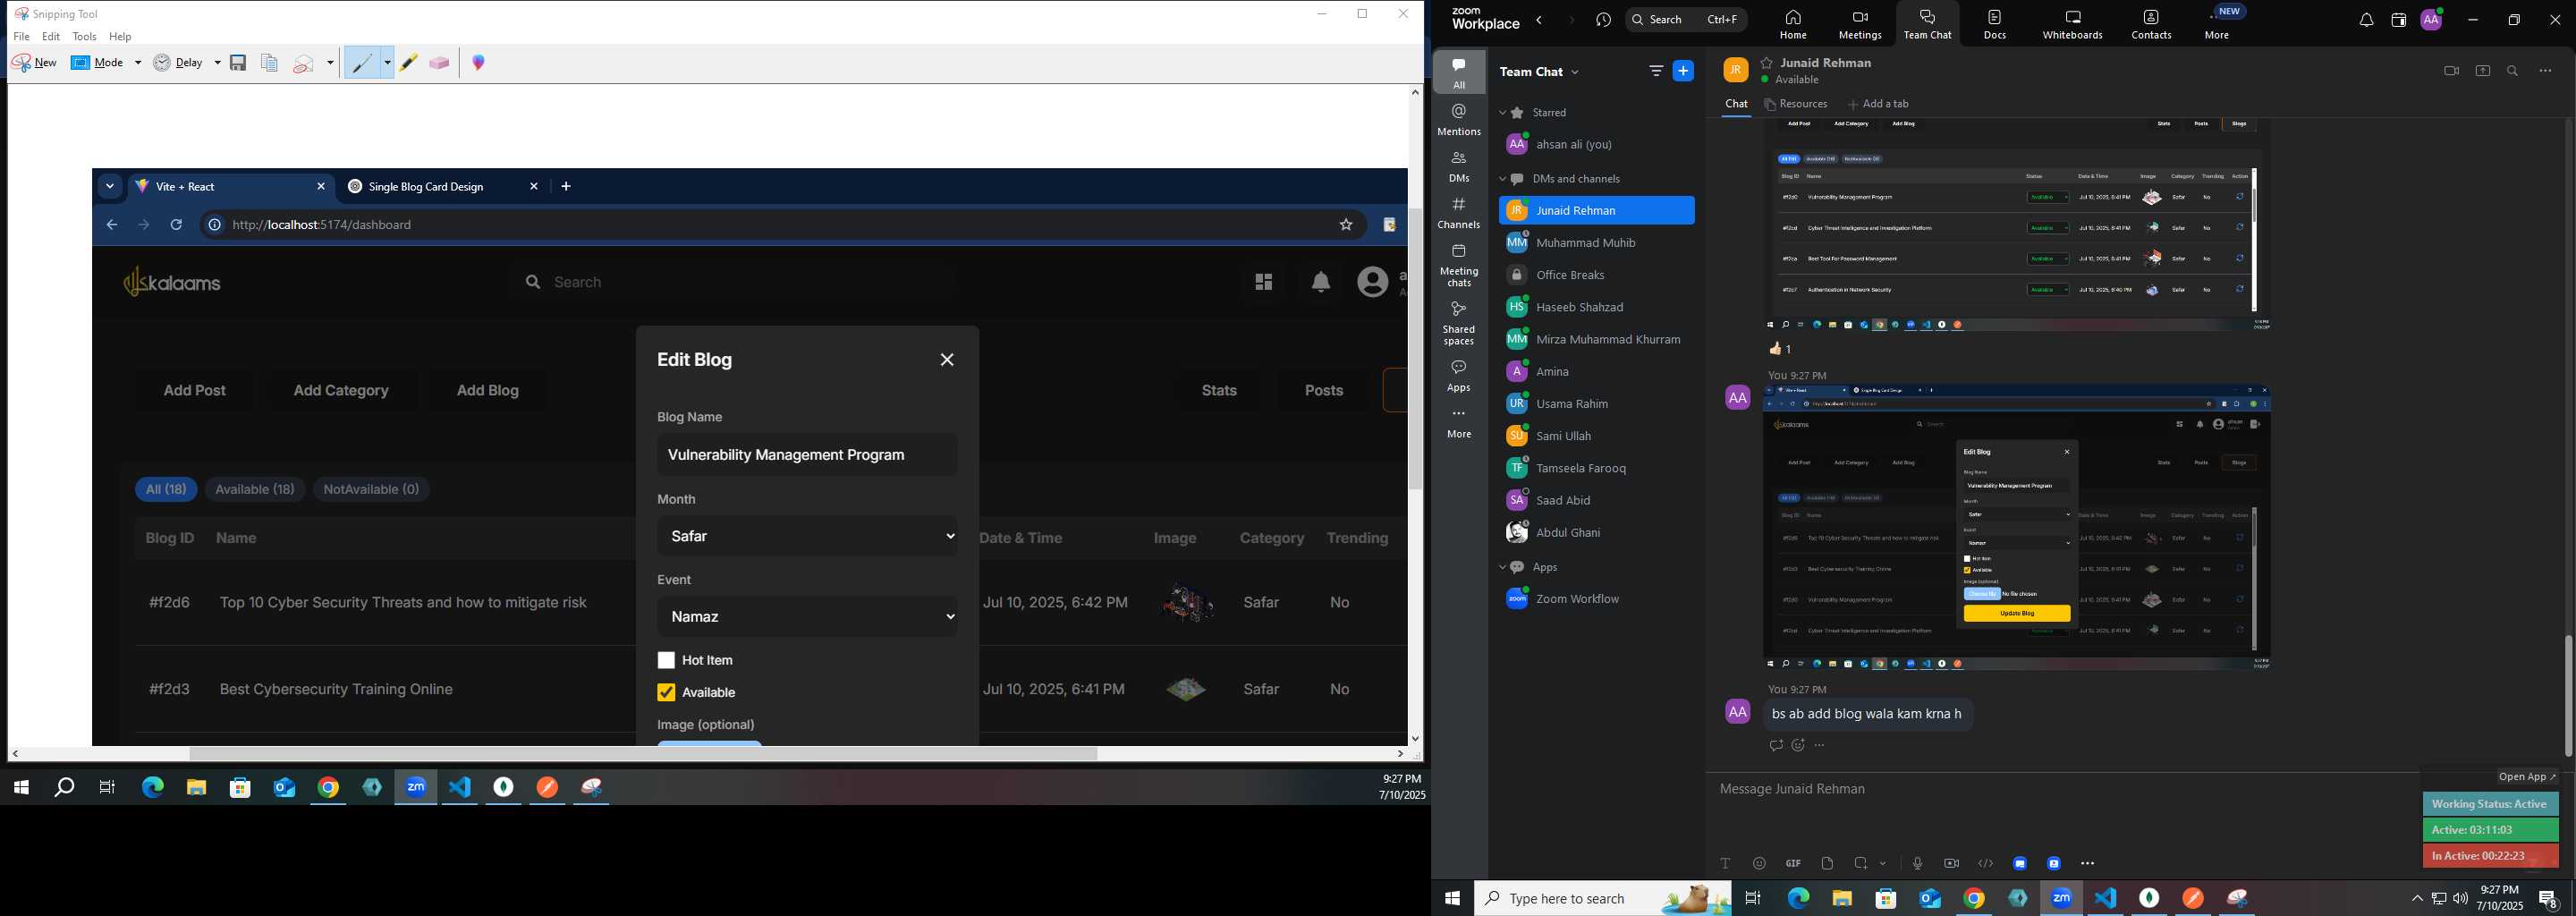Open emoji picker in message toolbar
The width and height of the screenshot is (2576, 916).
click(x=1759, y=863)
